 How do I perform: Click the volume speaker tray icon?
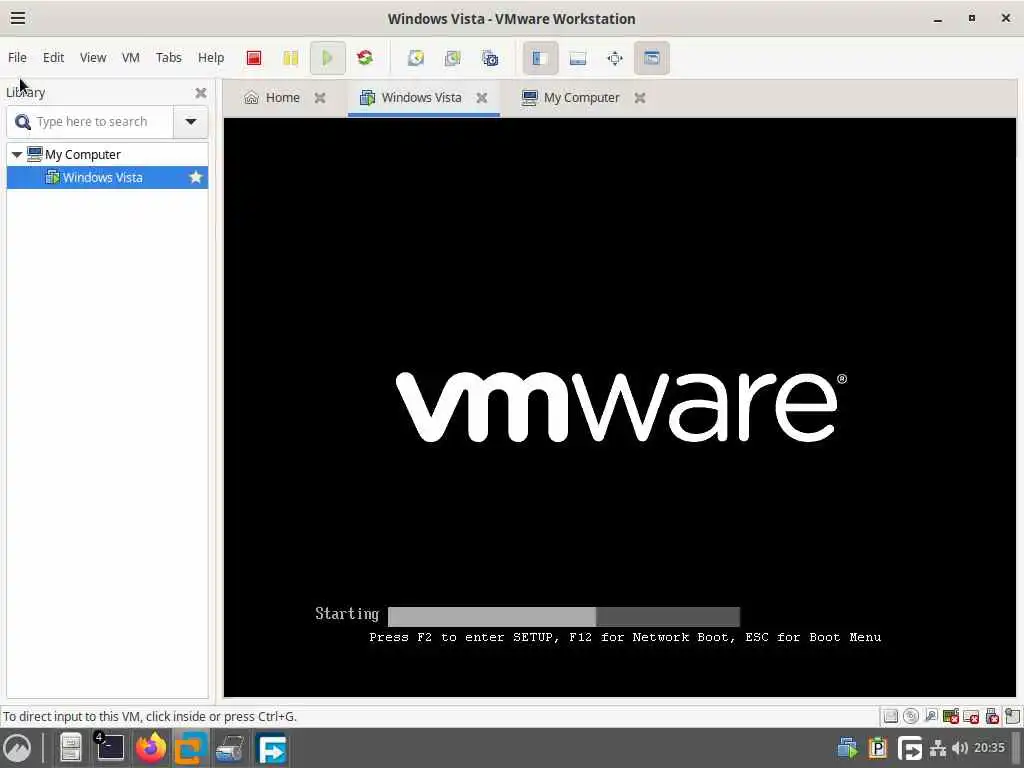tap(959, 748)
